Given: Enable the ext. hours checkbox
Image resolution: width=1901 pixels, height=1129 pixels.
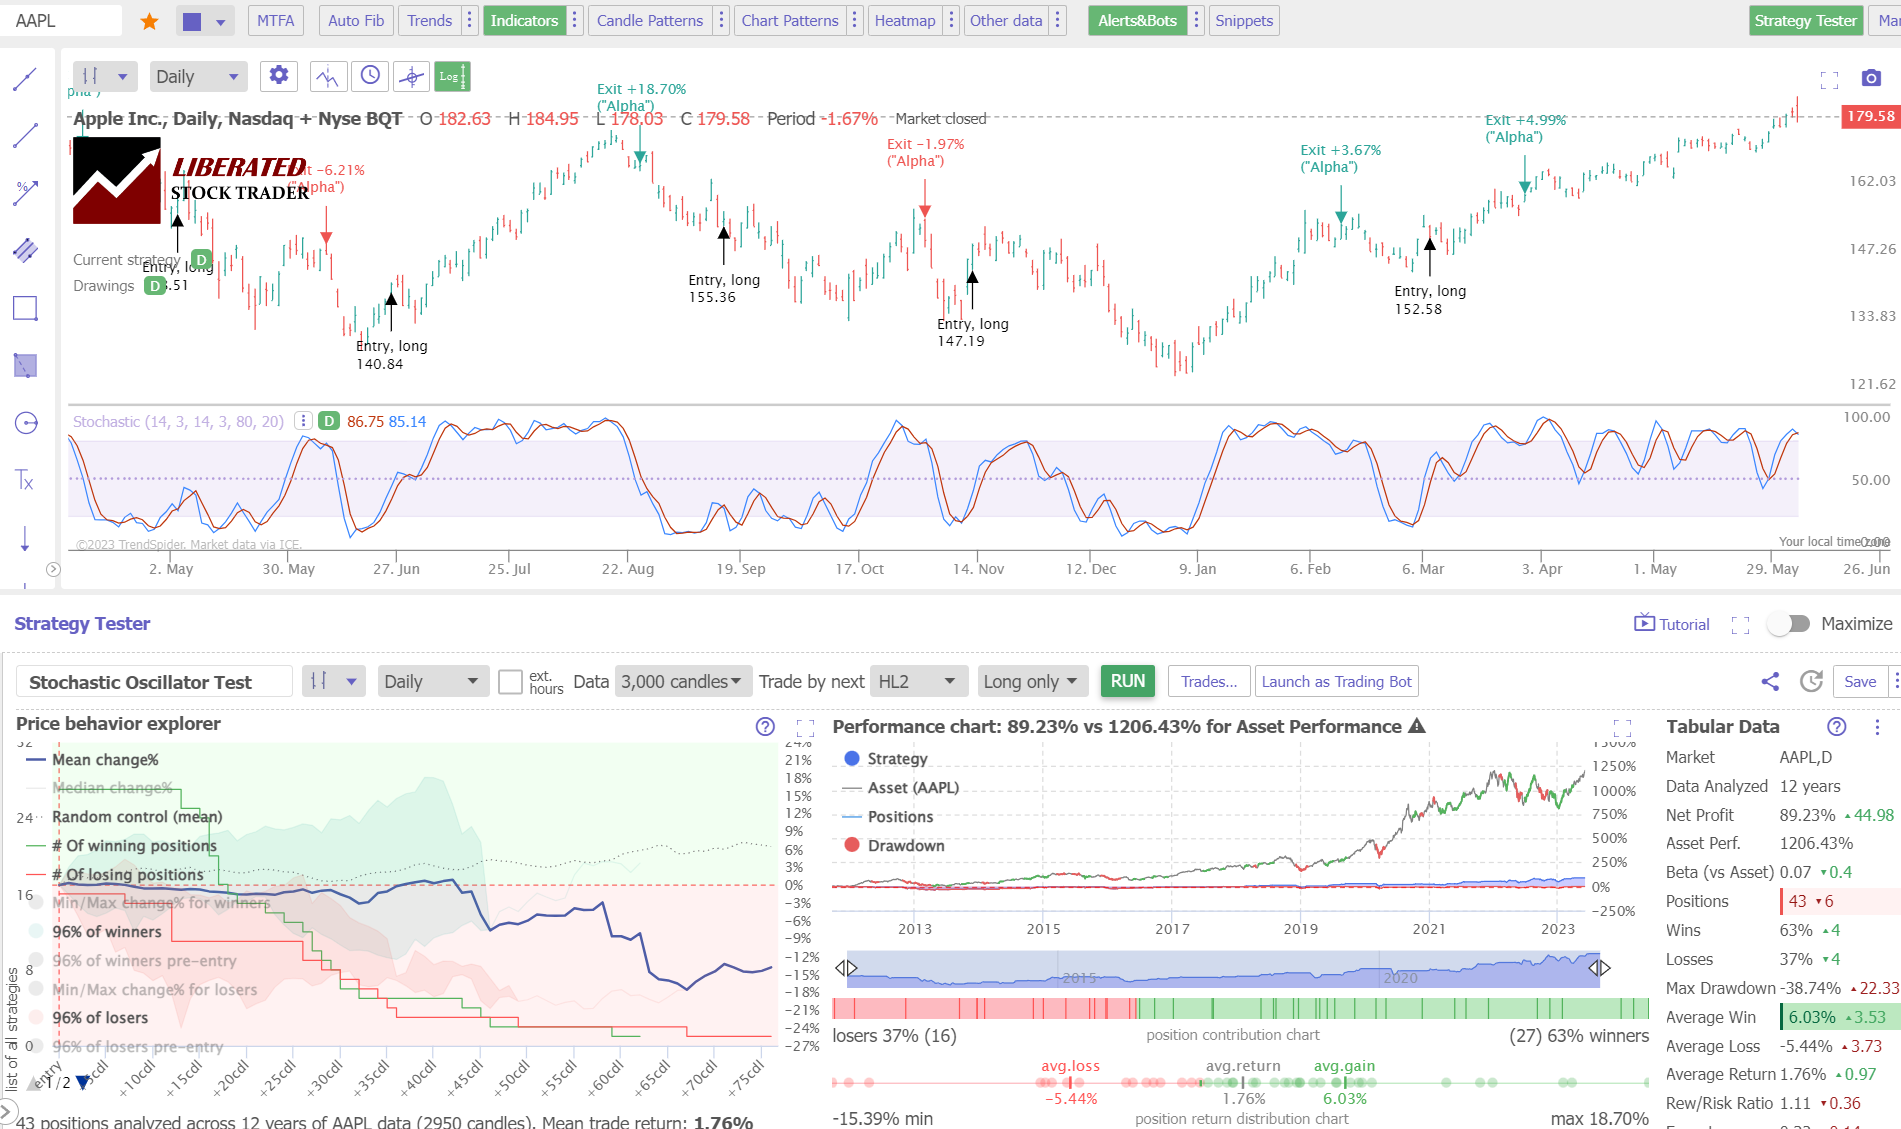Looking at the screenshot, I should (x=510, y=681).
